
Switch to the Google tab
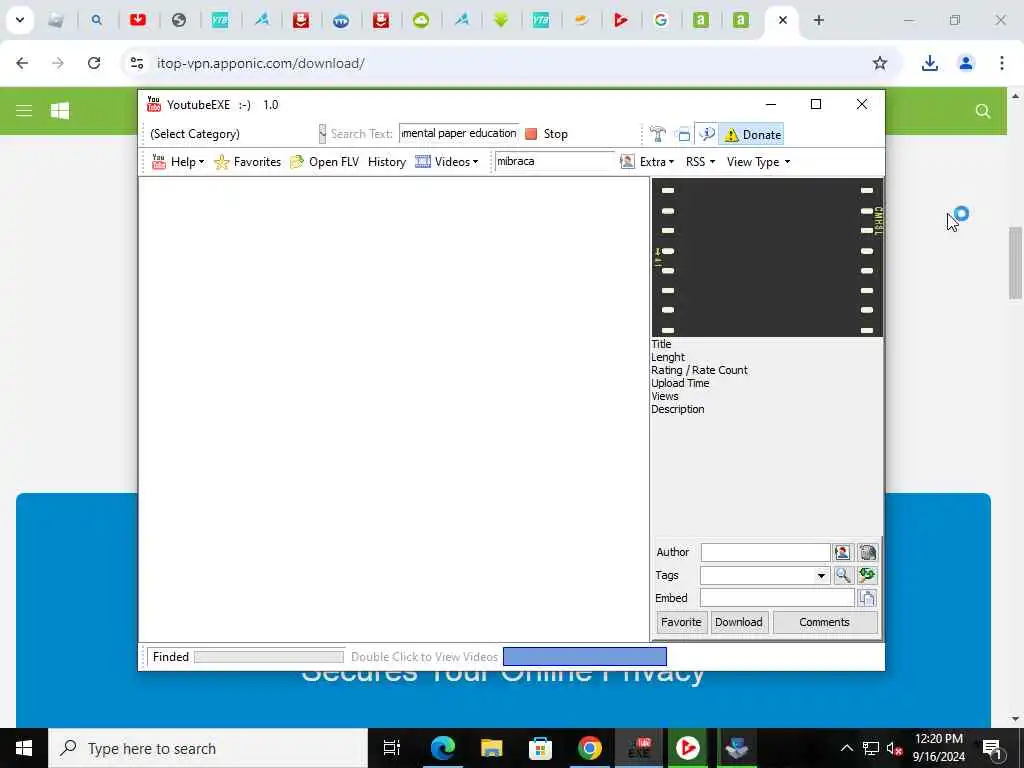660,20
